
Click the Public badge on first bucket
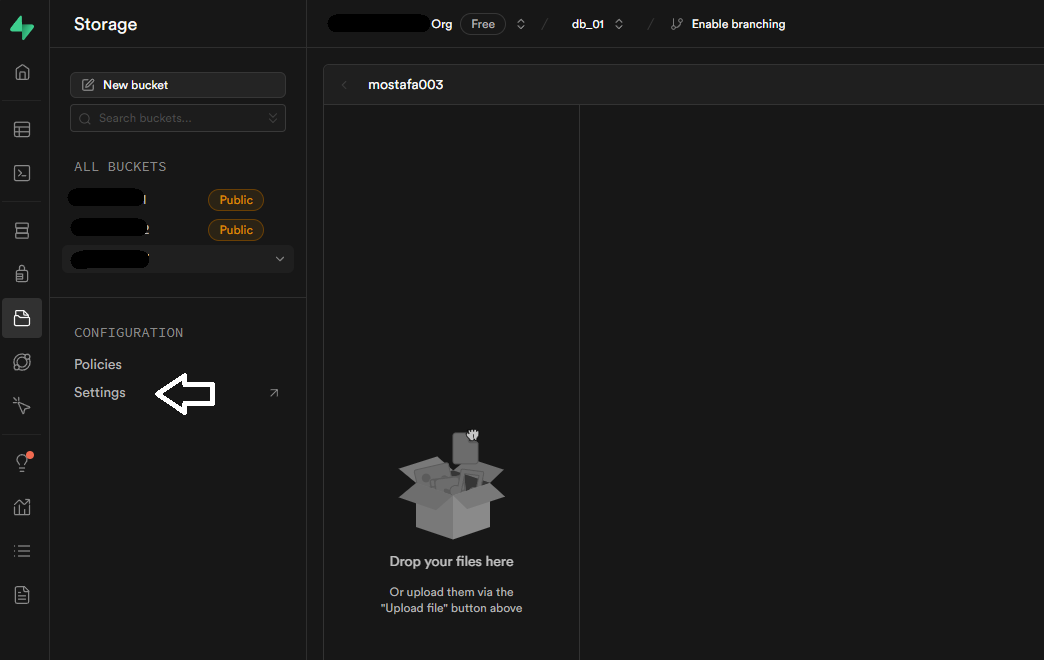coord(235,199)
